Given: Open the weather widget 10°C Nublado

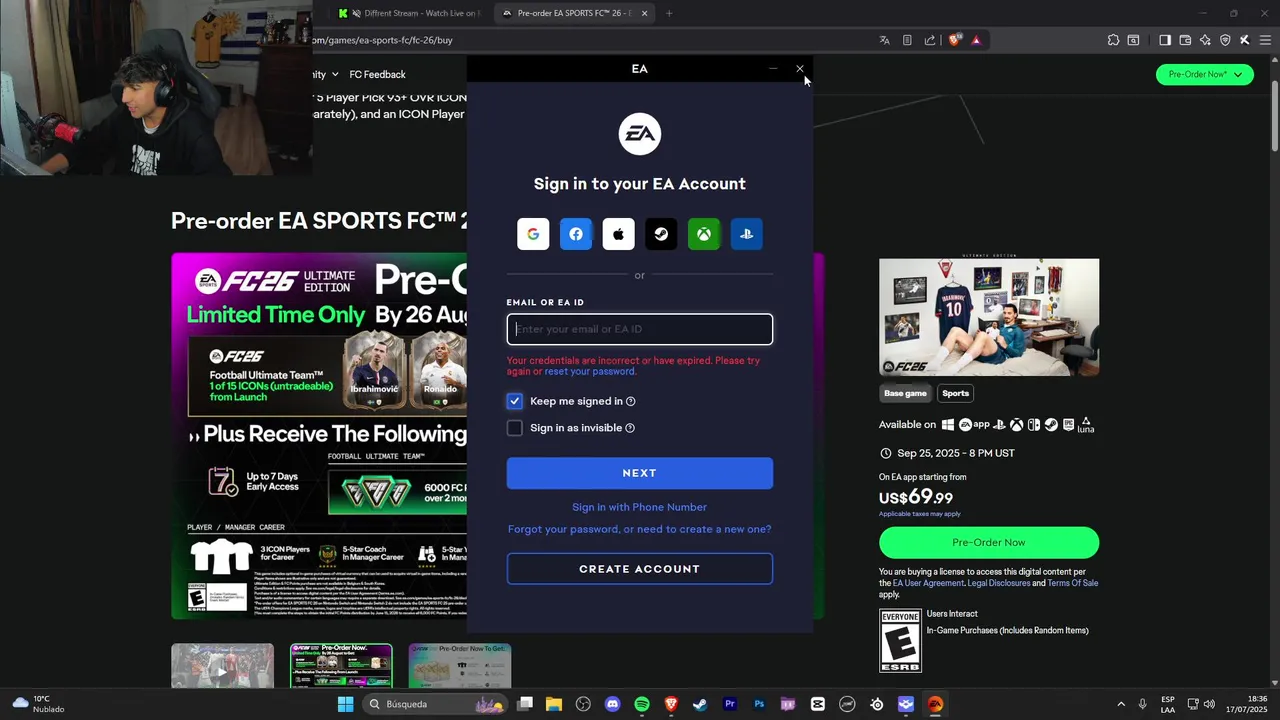Looking at the screenshot, I should click(38, 704).
